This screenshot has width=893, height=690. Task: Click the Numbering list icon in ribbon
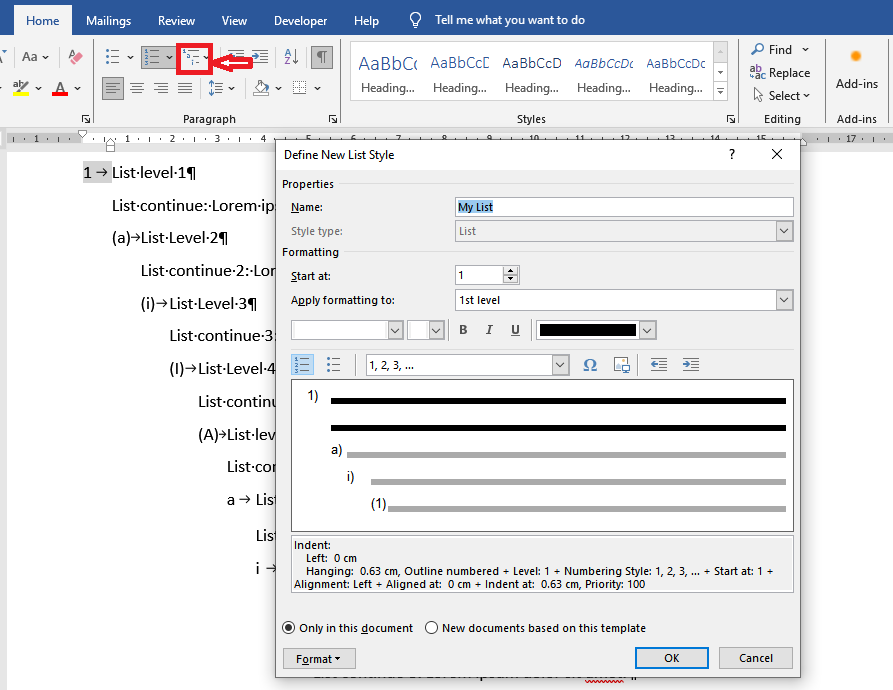(x=151, y=57)
